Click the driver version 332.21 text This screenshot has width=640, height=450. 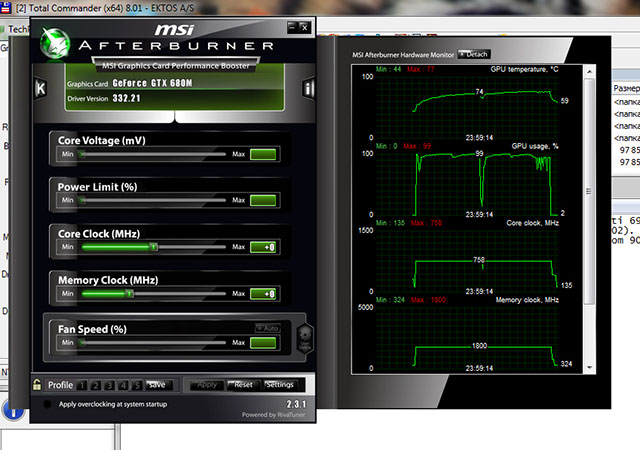(126, 98)
